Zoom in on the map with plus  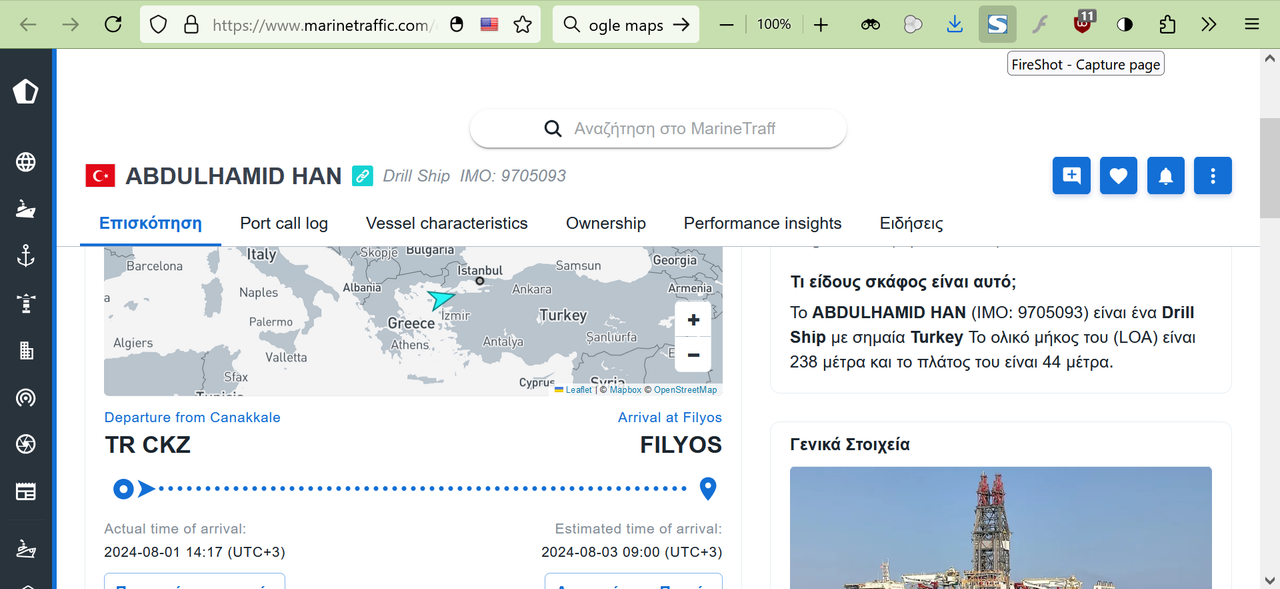click(x=693, y=320)
